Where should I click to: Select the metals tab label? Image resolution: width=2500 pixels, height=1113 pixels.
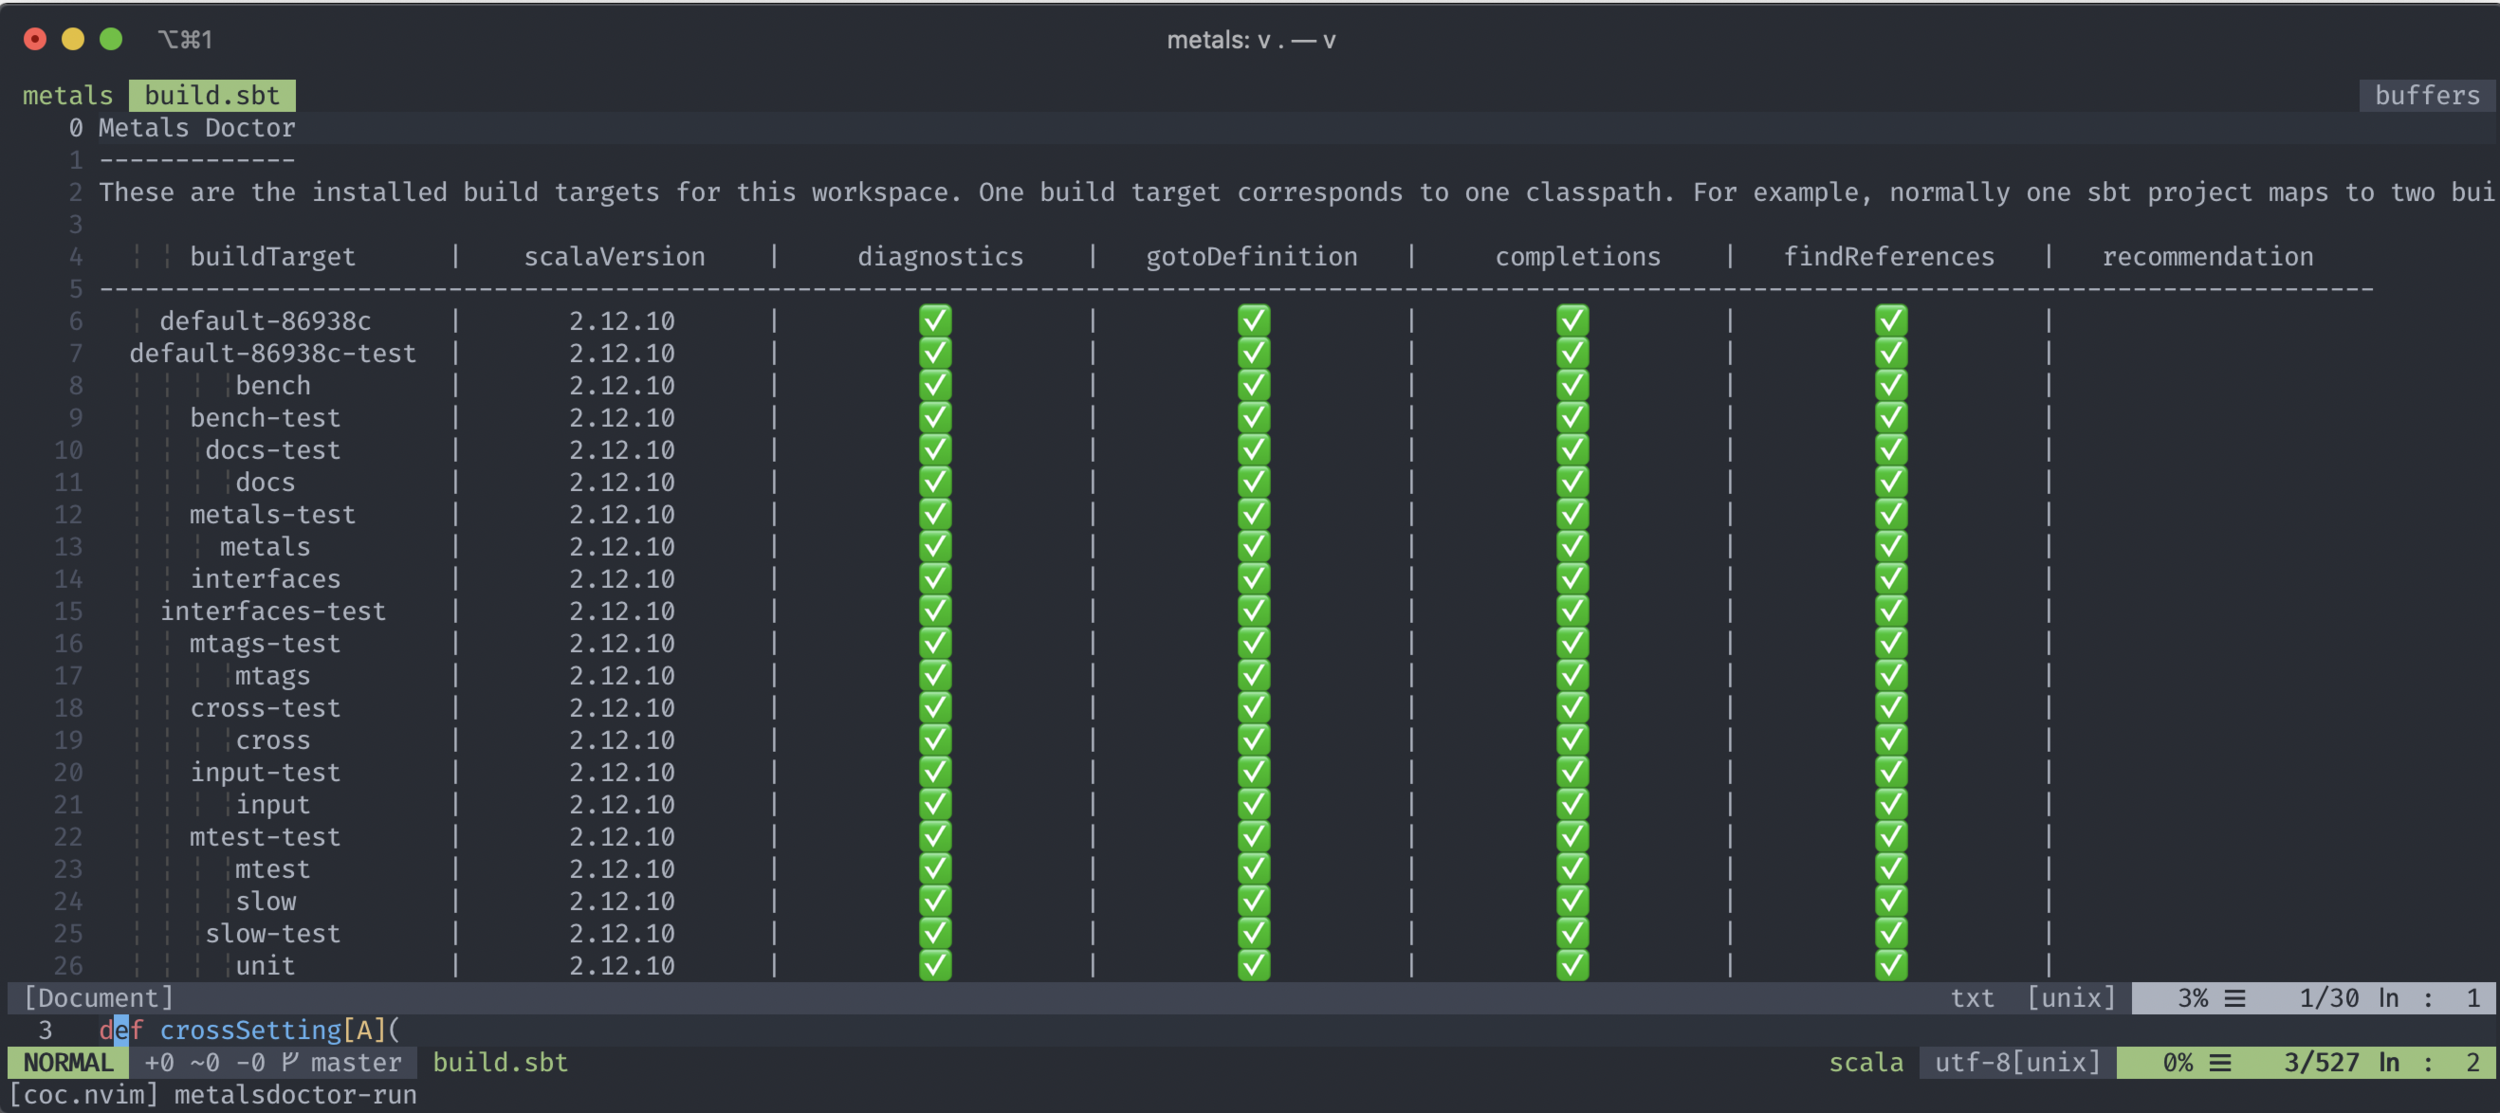67,95
